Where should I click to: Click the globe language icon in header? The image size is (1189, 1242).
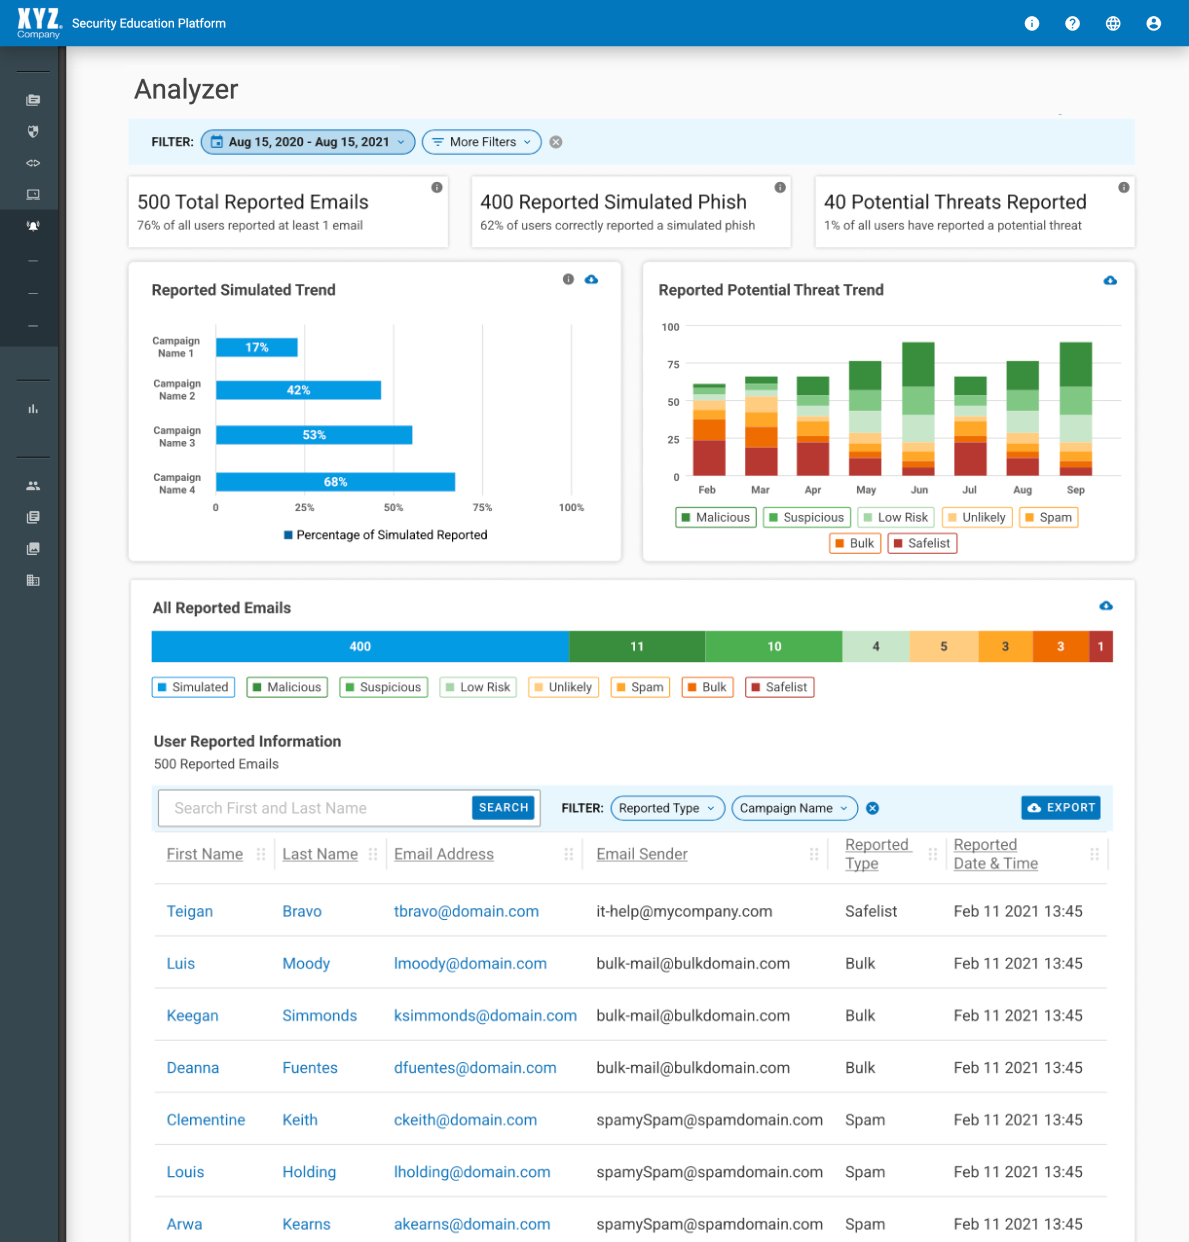[x=1113, y=23]
